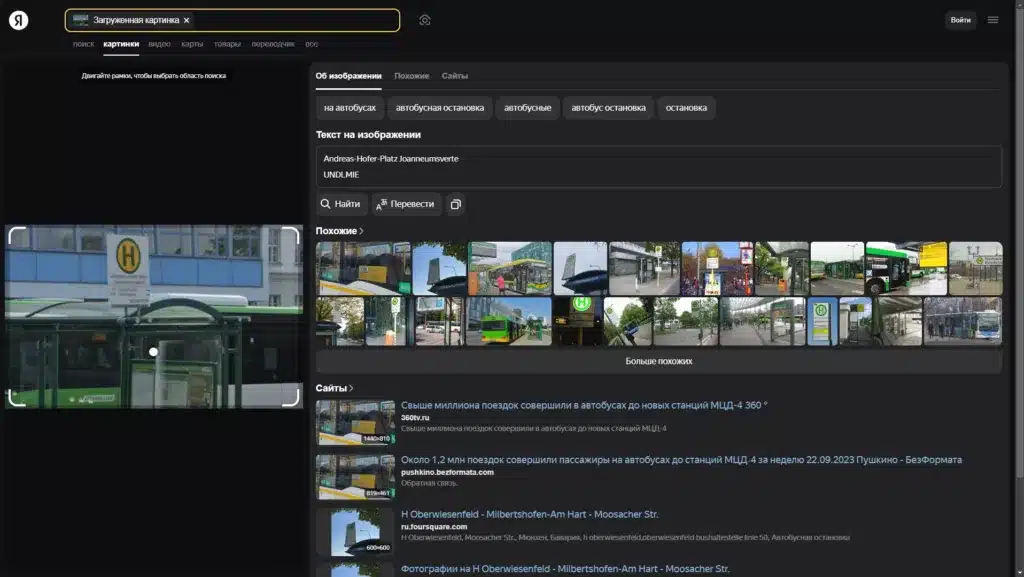Open the hamburger menu icon
1024x577 pixels.
(993, 20)
